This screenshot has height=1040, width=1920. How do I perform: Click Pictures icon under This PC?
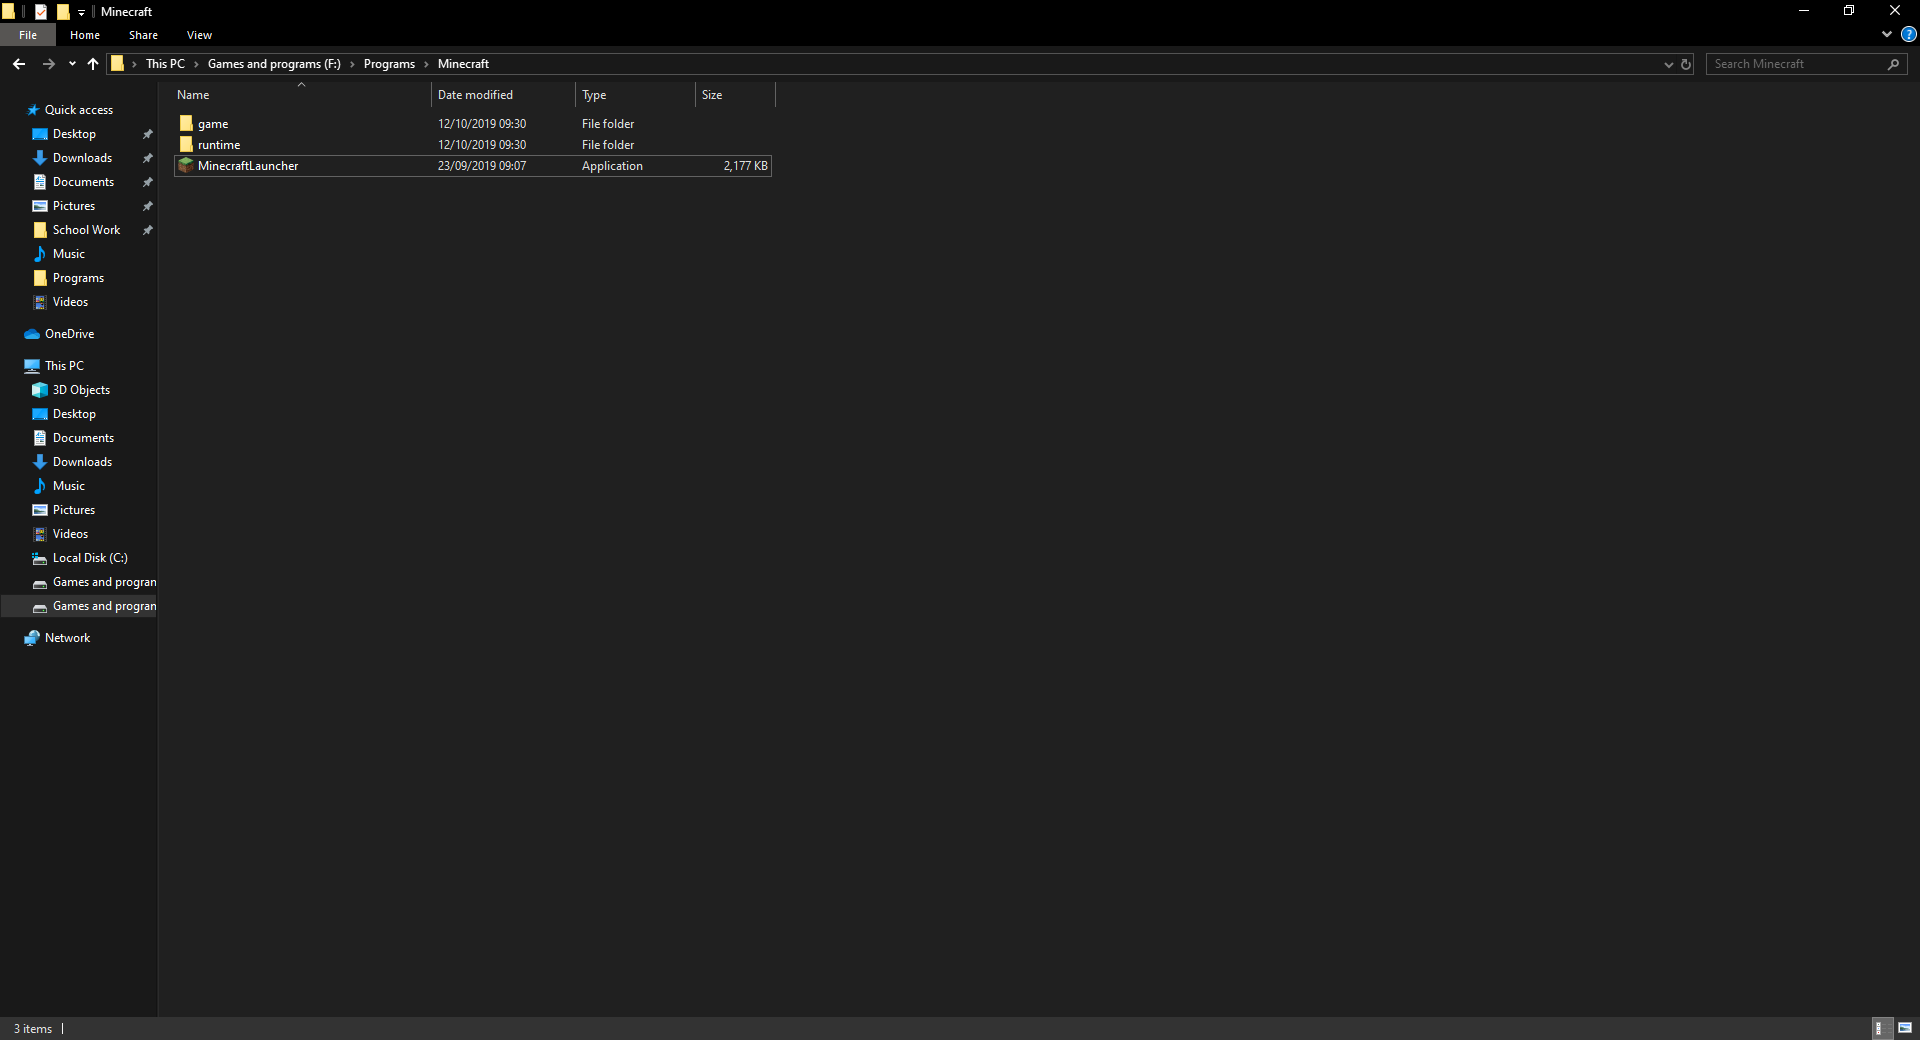click(40, 510)
